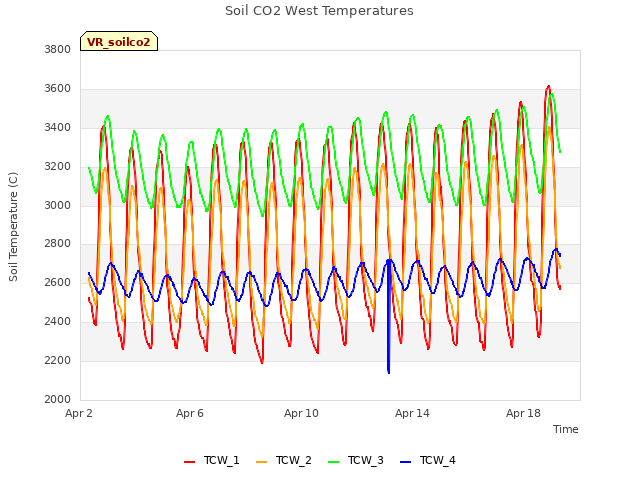Click the orange TCW_2 legend swatch
The image size is (640, 480).
coord(262,462)
